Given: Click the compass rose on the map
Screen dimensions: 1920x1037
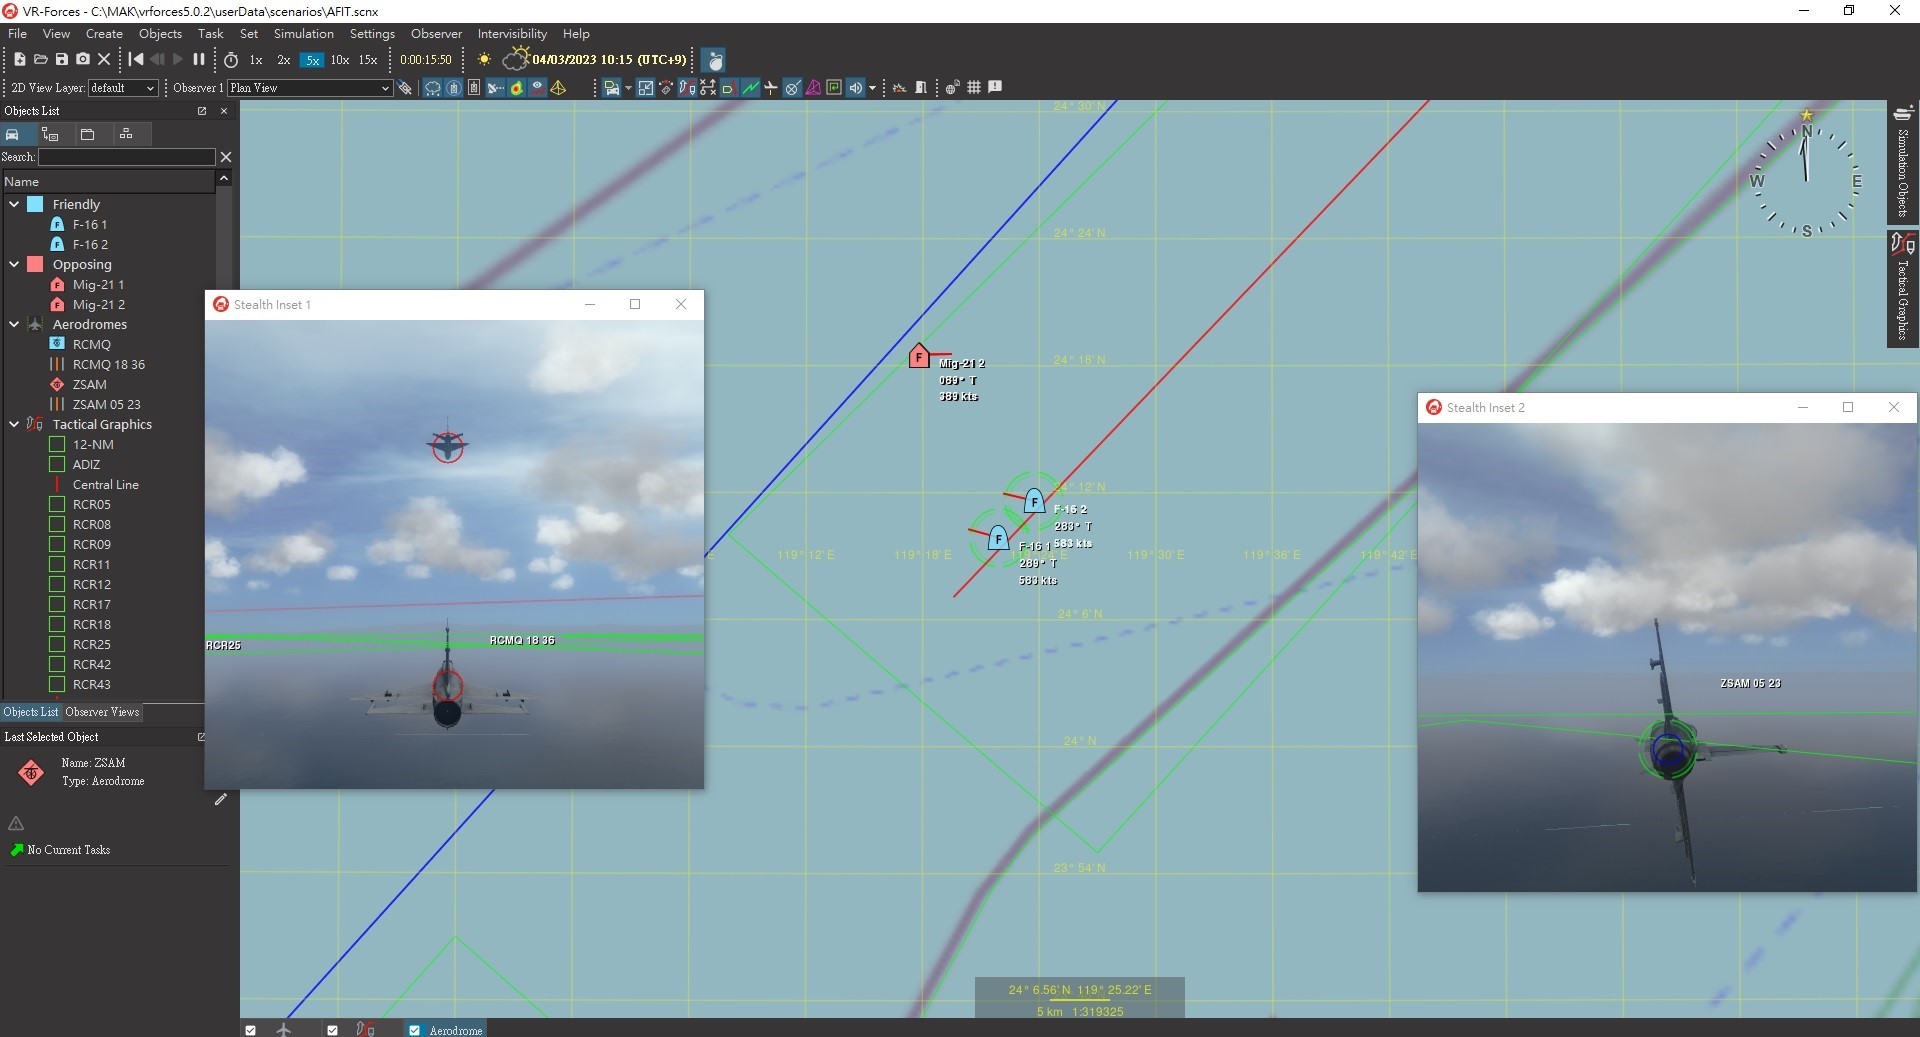Looking at the screenshot, I should [1806, 181].
